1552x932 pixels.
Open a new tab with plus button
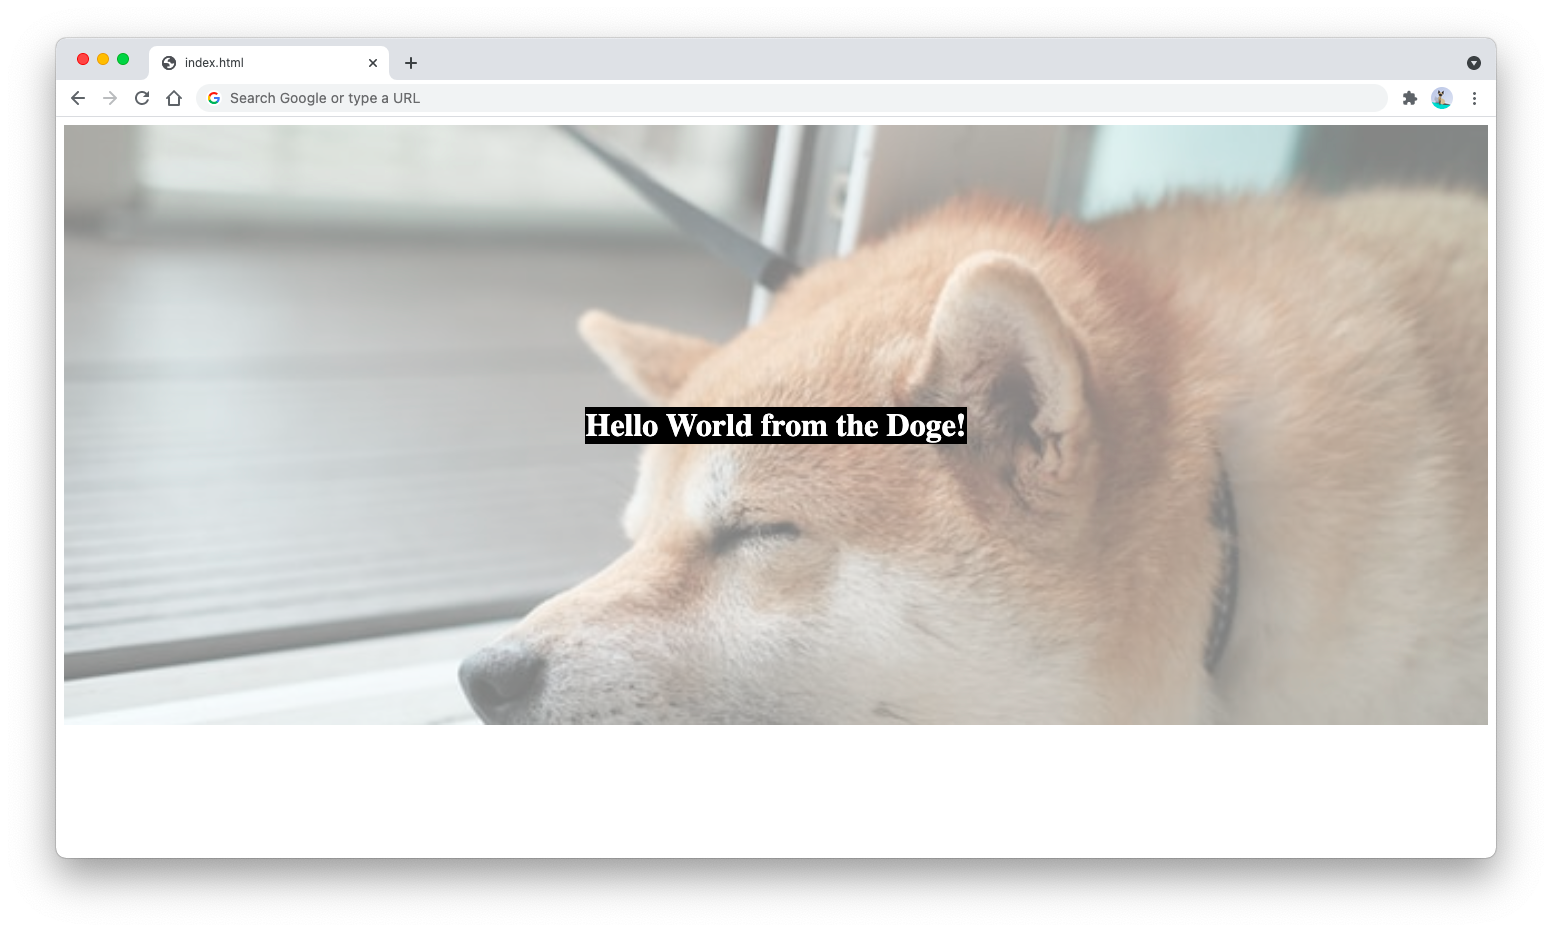coord(411,63)
